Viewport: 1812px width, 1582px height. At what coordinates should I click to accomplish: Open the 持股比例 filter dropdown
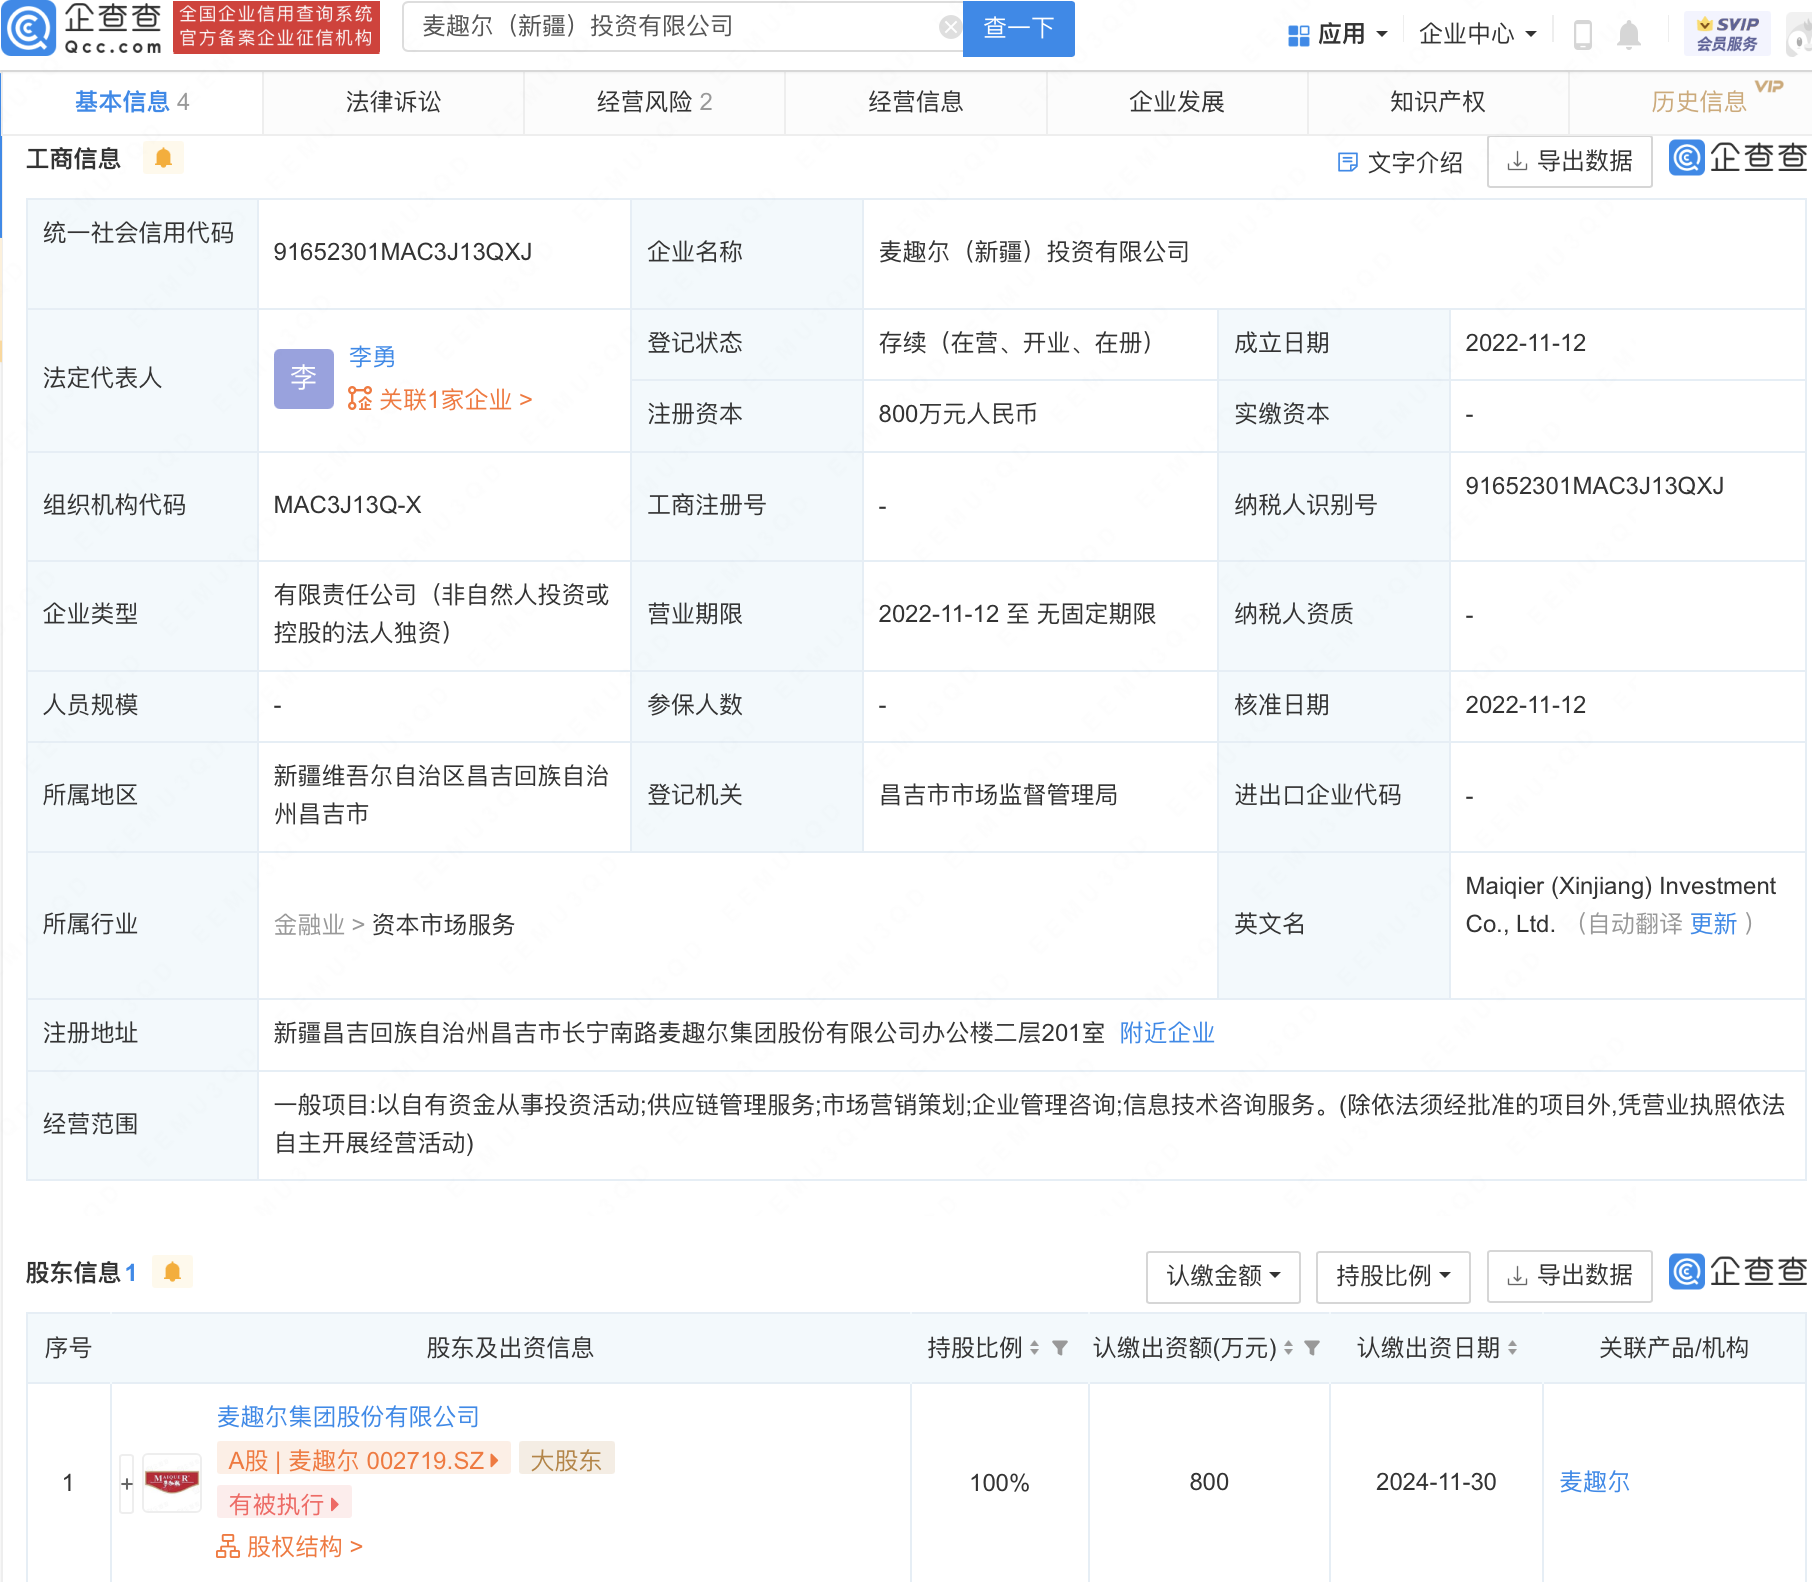1393,1276
